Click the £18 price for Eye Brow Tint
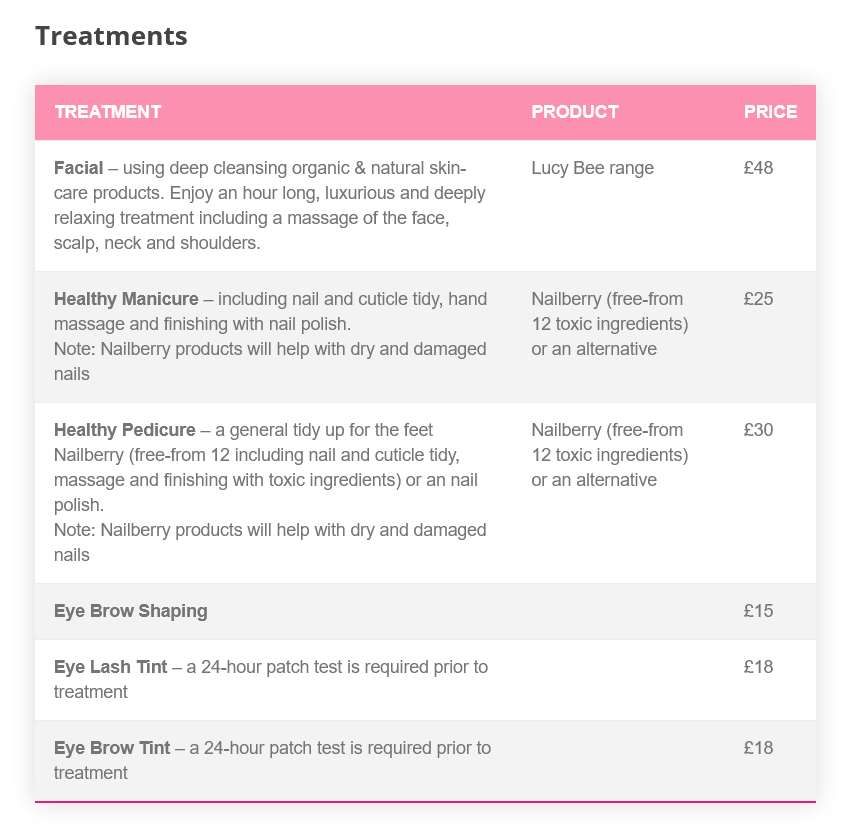This screenshot has height=833, width=857. coord(758,748)
